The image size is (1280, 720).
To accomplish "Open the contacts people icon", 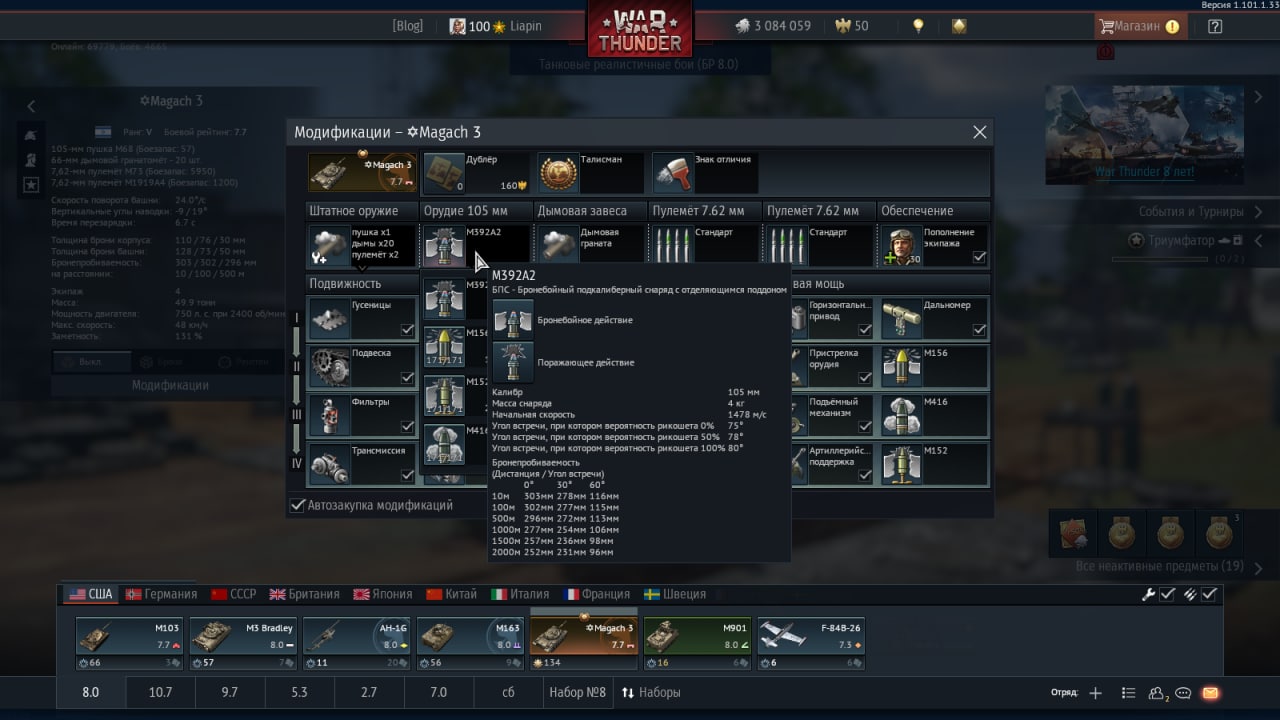I will click(x=1158, y=693).
